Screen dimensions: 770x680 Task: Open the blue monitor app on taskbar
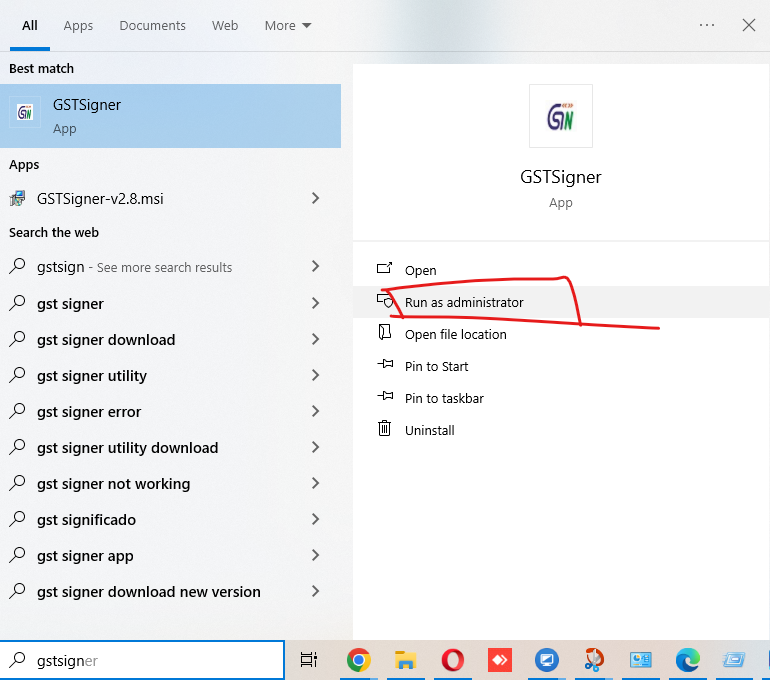click(547, 660)
